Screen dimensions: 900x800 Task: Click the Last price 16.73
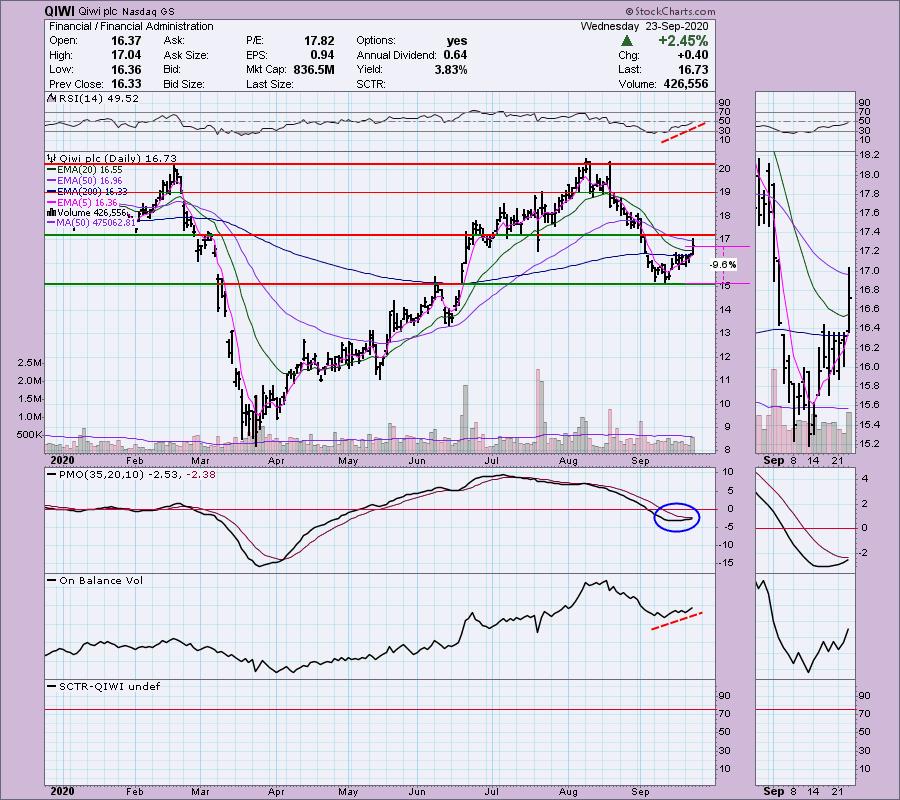point(693,69)
